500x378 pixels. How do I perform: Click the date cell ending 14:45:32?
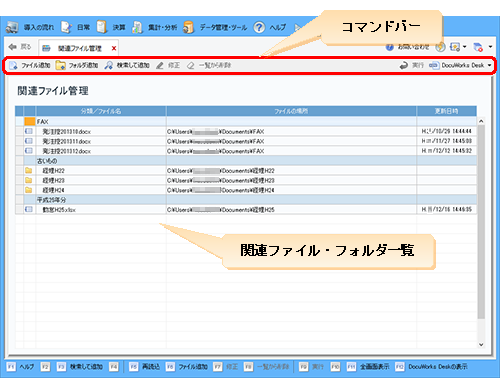tap(447, 151)
